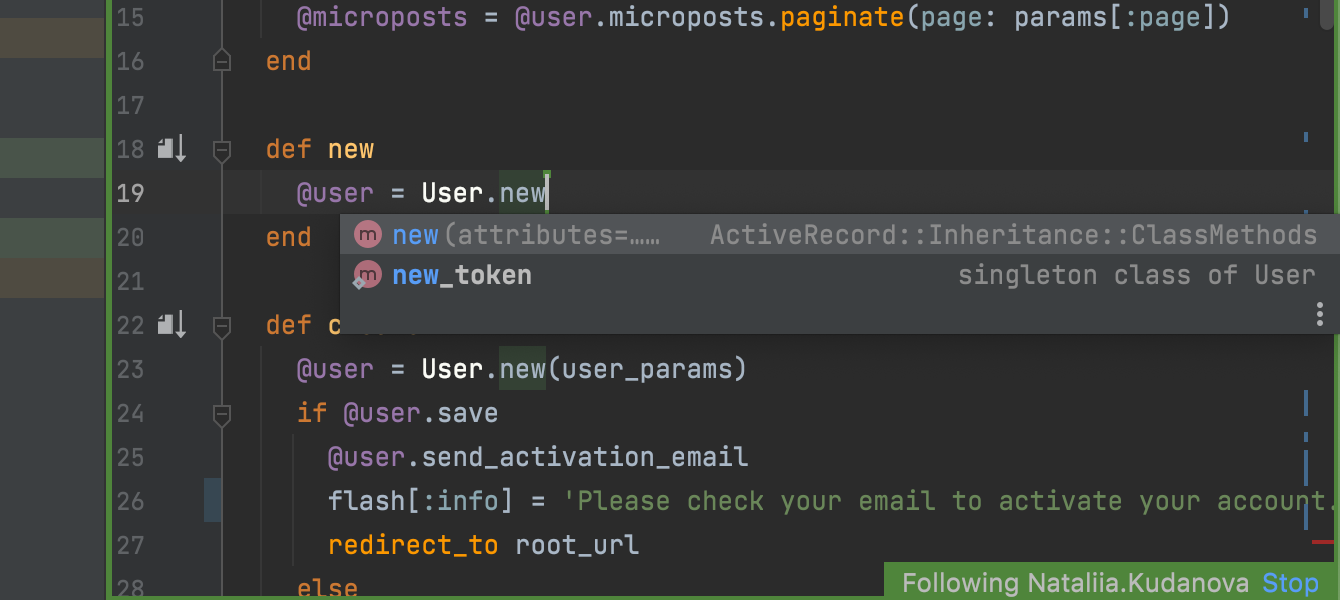Click the Following Nataliia.Kudanova label
The image size is (1340, 600).
[1075, 583]
